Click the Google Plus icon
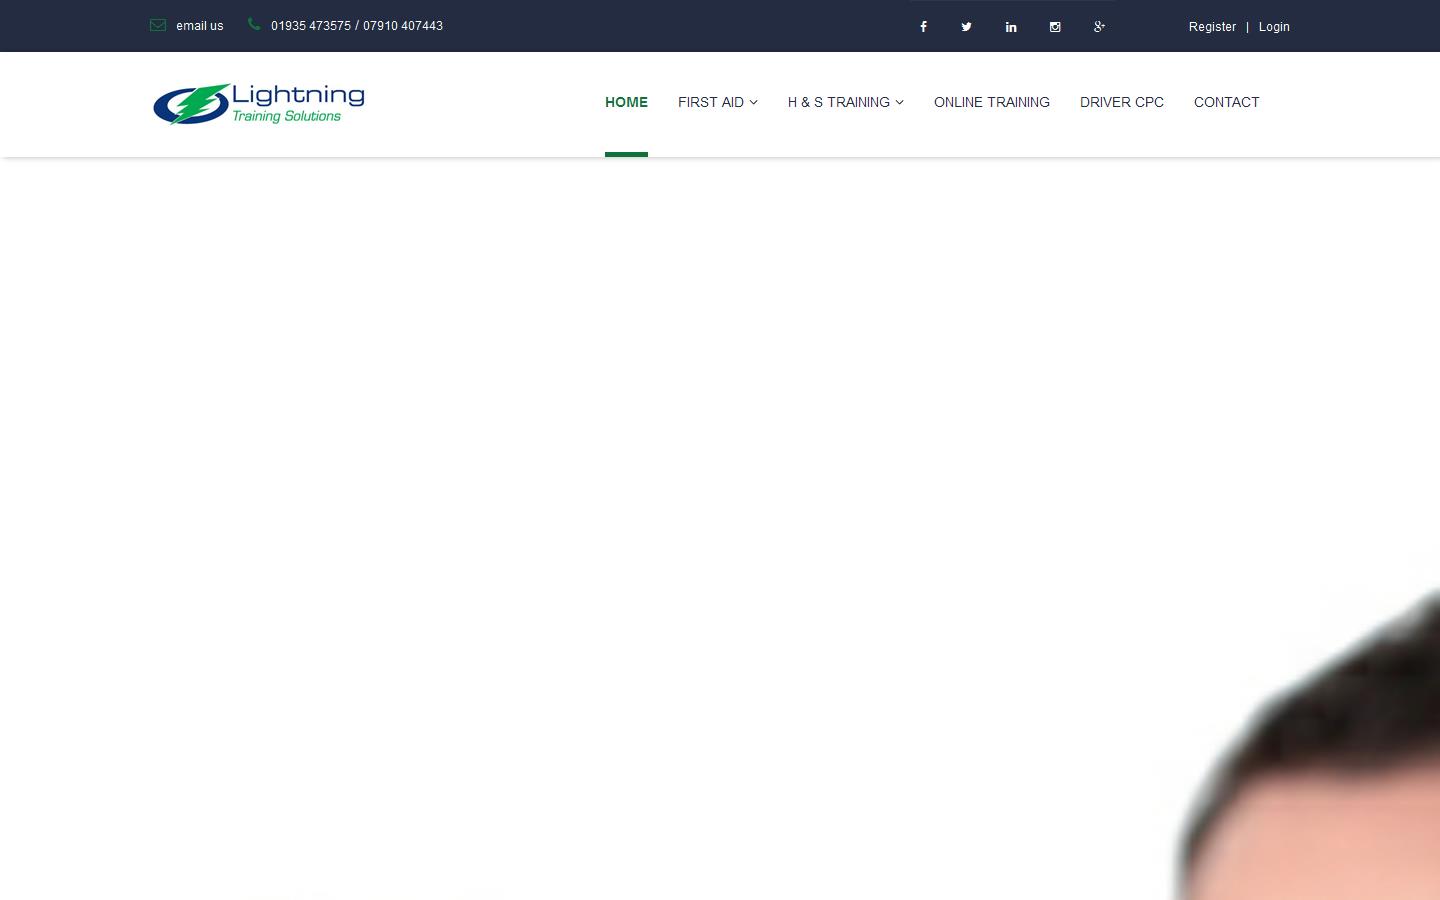The height and width of the screenshot is (900, 1440). (x=1099, y=26)
